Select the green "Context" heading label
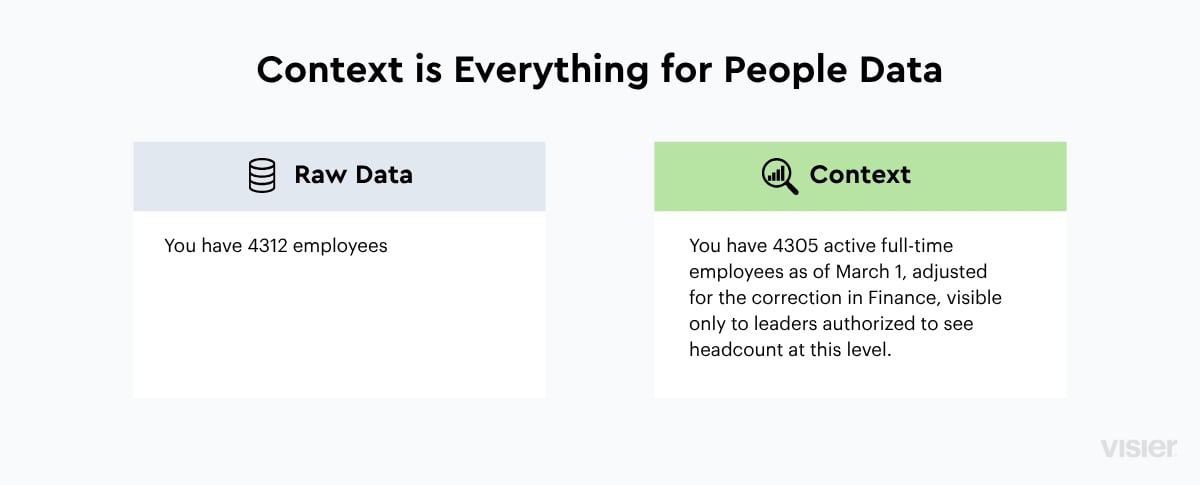This screenshot has height=485, width=1200. tap(860, 175)
